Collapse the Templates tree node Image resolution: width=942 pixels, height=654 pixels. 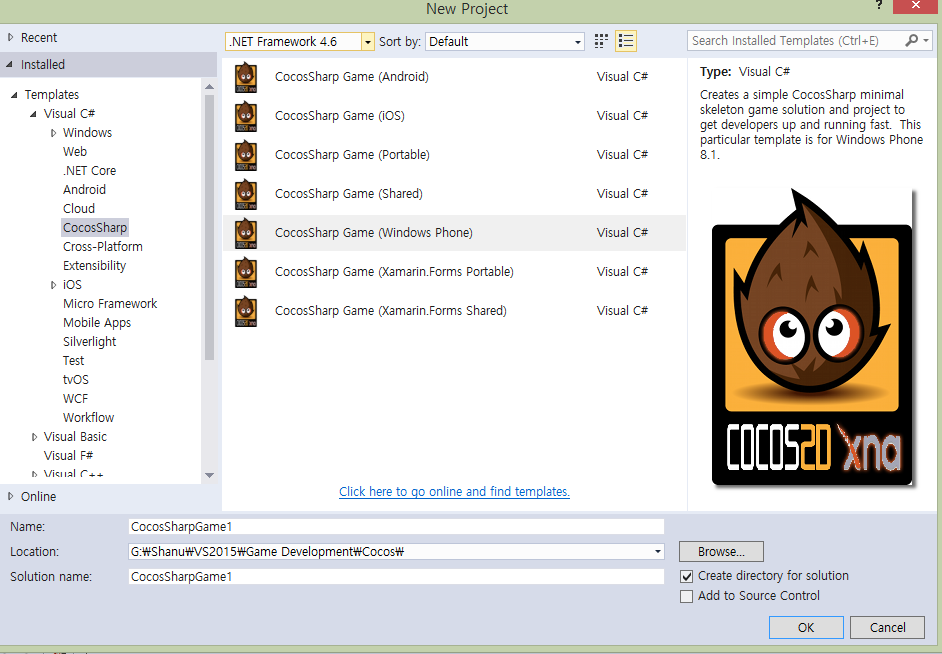coord(14,95)
